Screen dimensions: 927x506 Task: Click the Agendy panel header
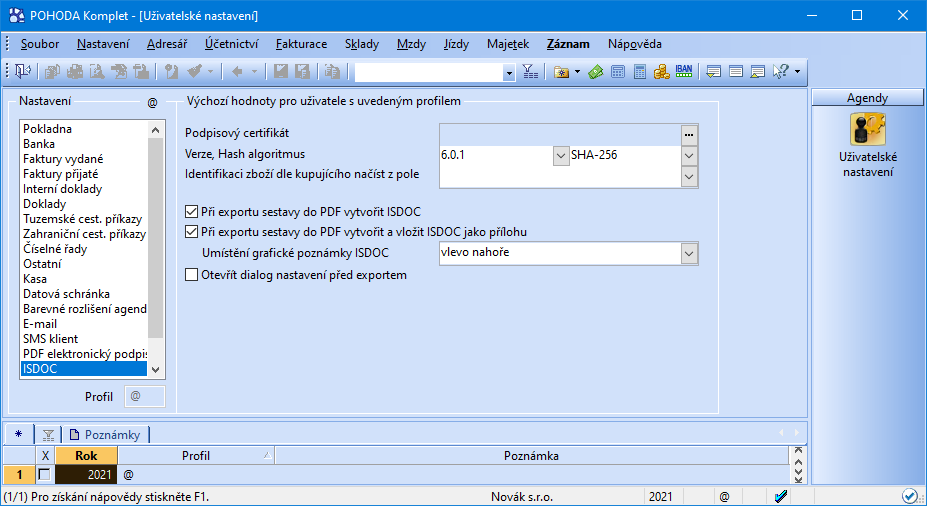(x=867, y=98)
